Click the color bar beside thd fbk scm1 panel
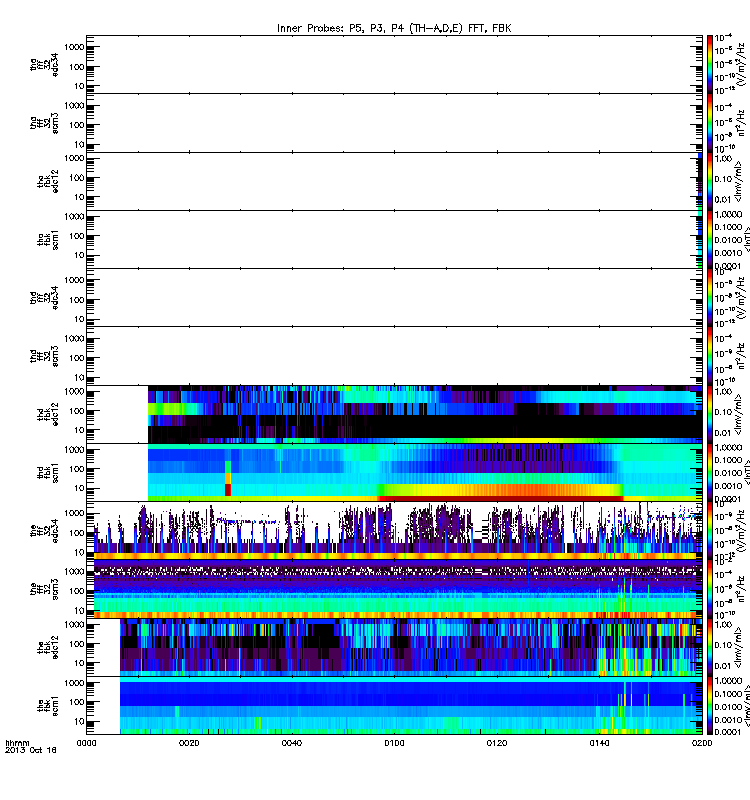 click(x=710, y=472)
